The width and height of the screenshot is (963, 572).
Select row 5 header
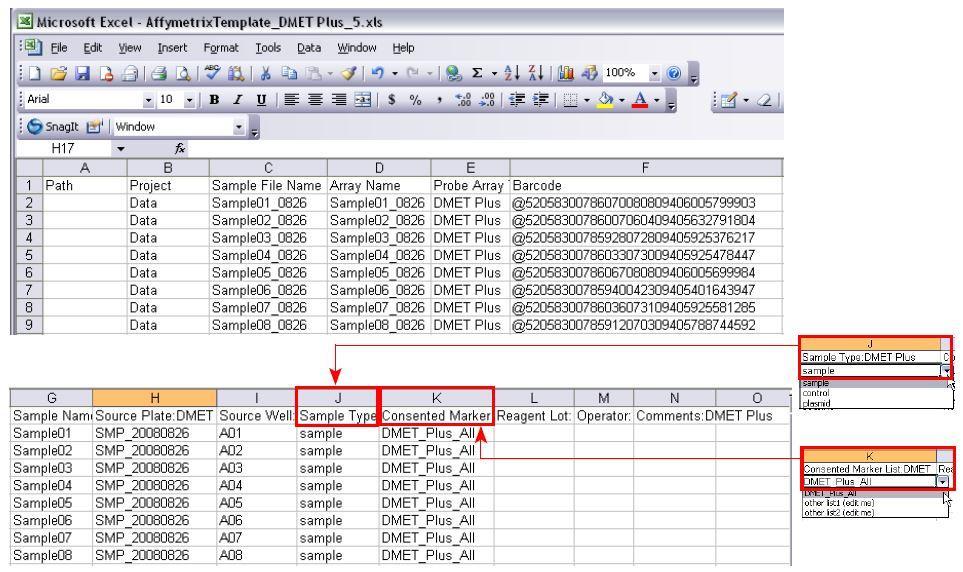click(29, 255)
